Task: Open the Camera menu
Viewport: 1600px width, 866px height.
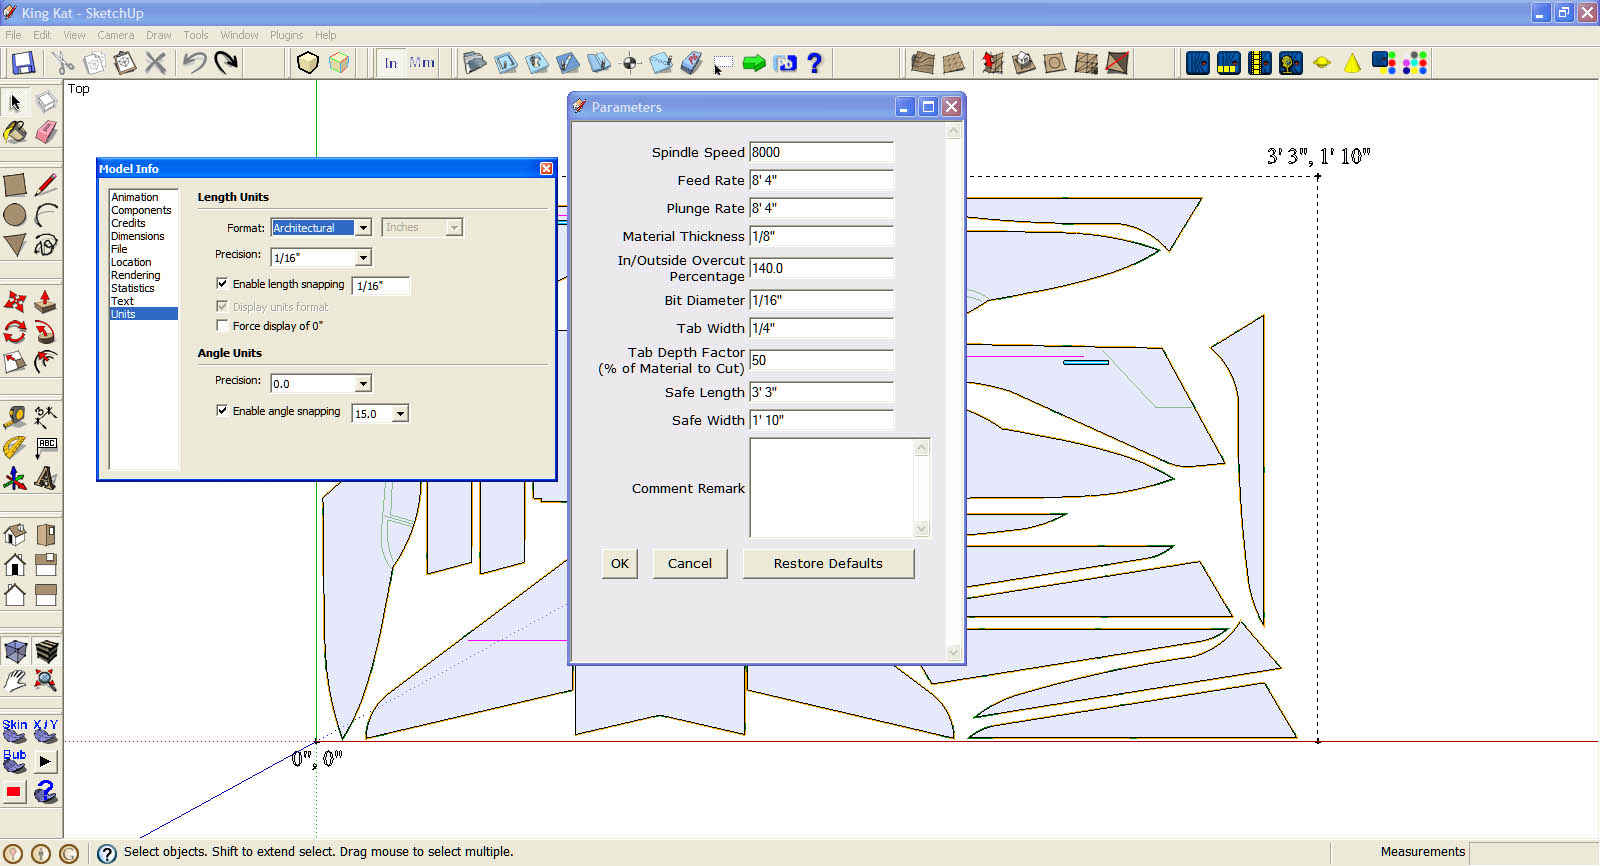Action: point(116,35)
